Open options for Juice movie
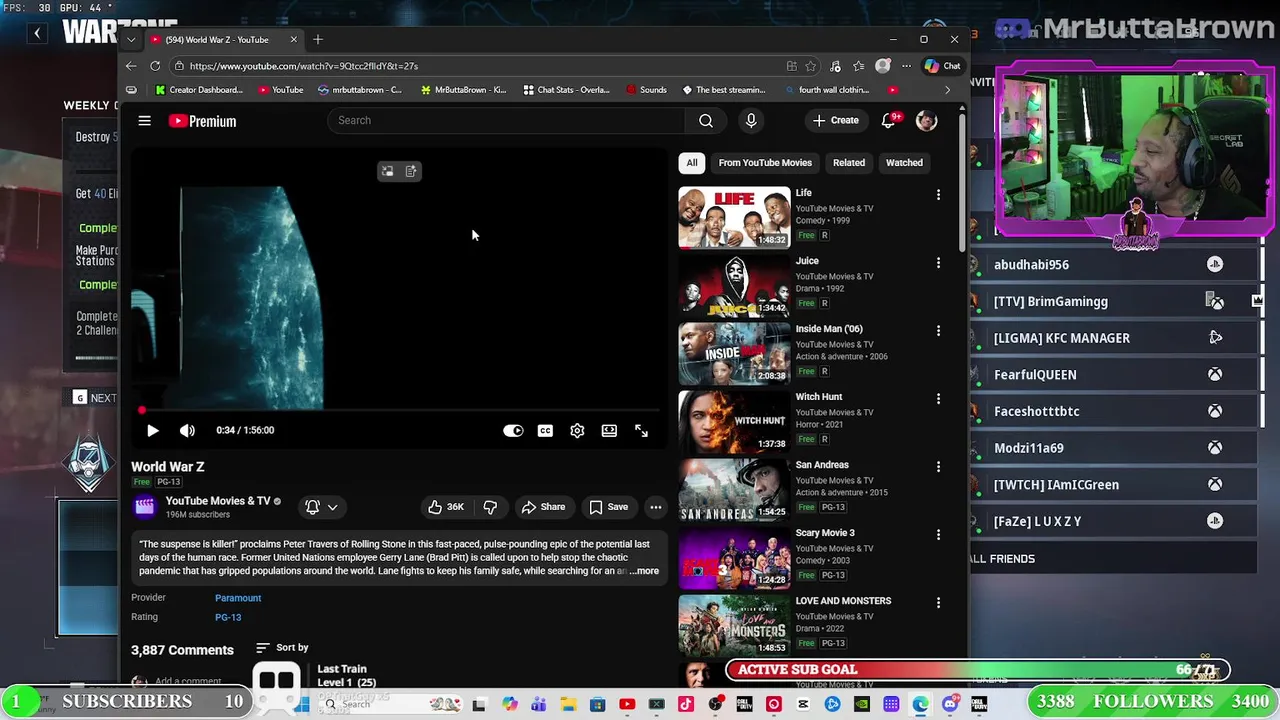This screenshot has height=720, width=1280. click(938, 263)
